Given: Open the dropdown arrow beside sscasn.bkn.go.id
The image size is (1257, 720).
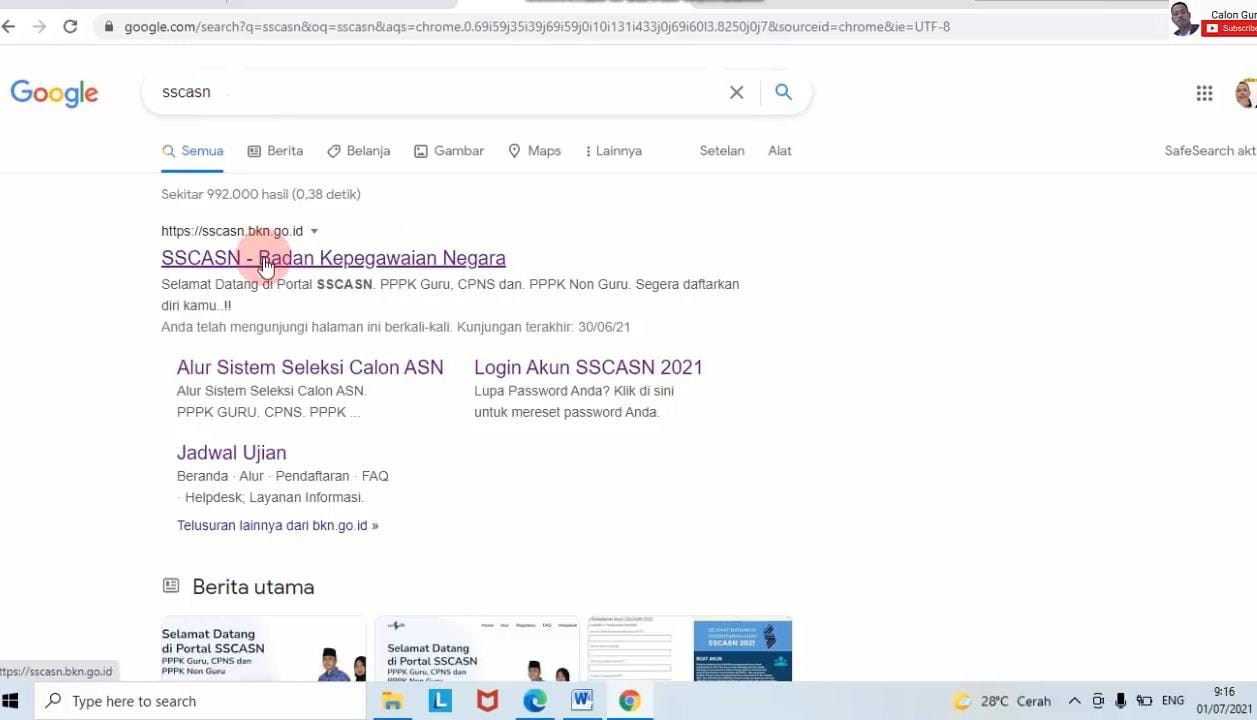Looking at the screenshot, I should (x=313, y=231).
